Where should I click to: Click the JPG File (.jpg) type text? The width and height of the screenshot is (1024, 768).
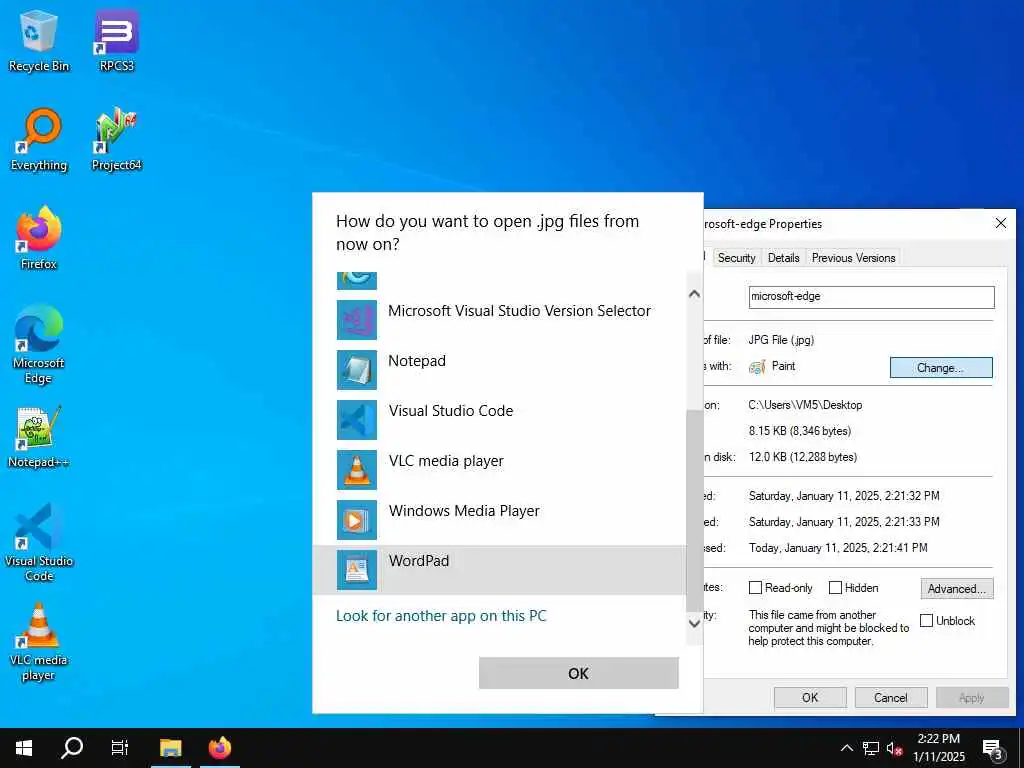tap(781, 340)
